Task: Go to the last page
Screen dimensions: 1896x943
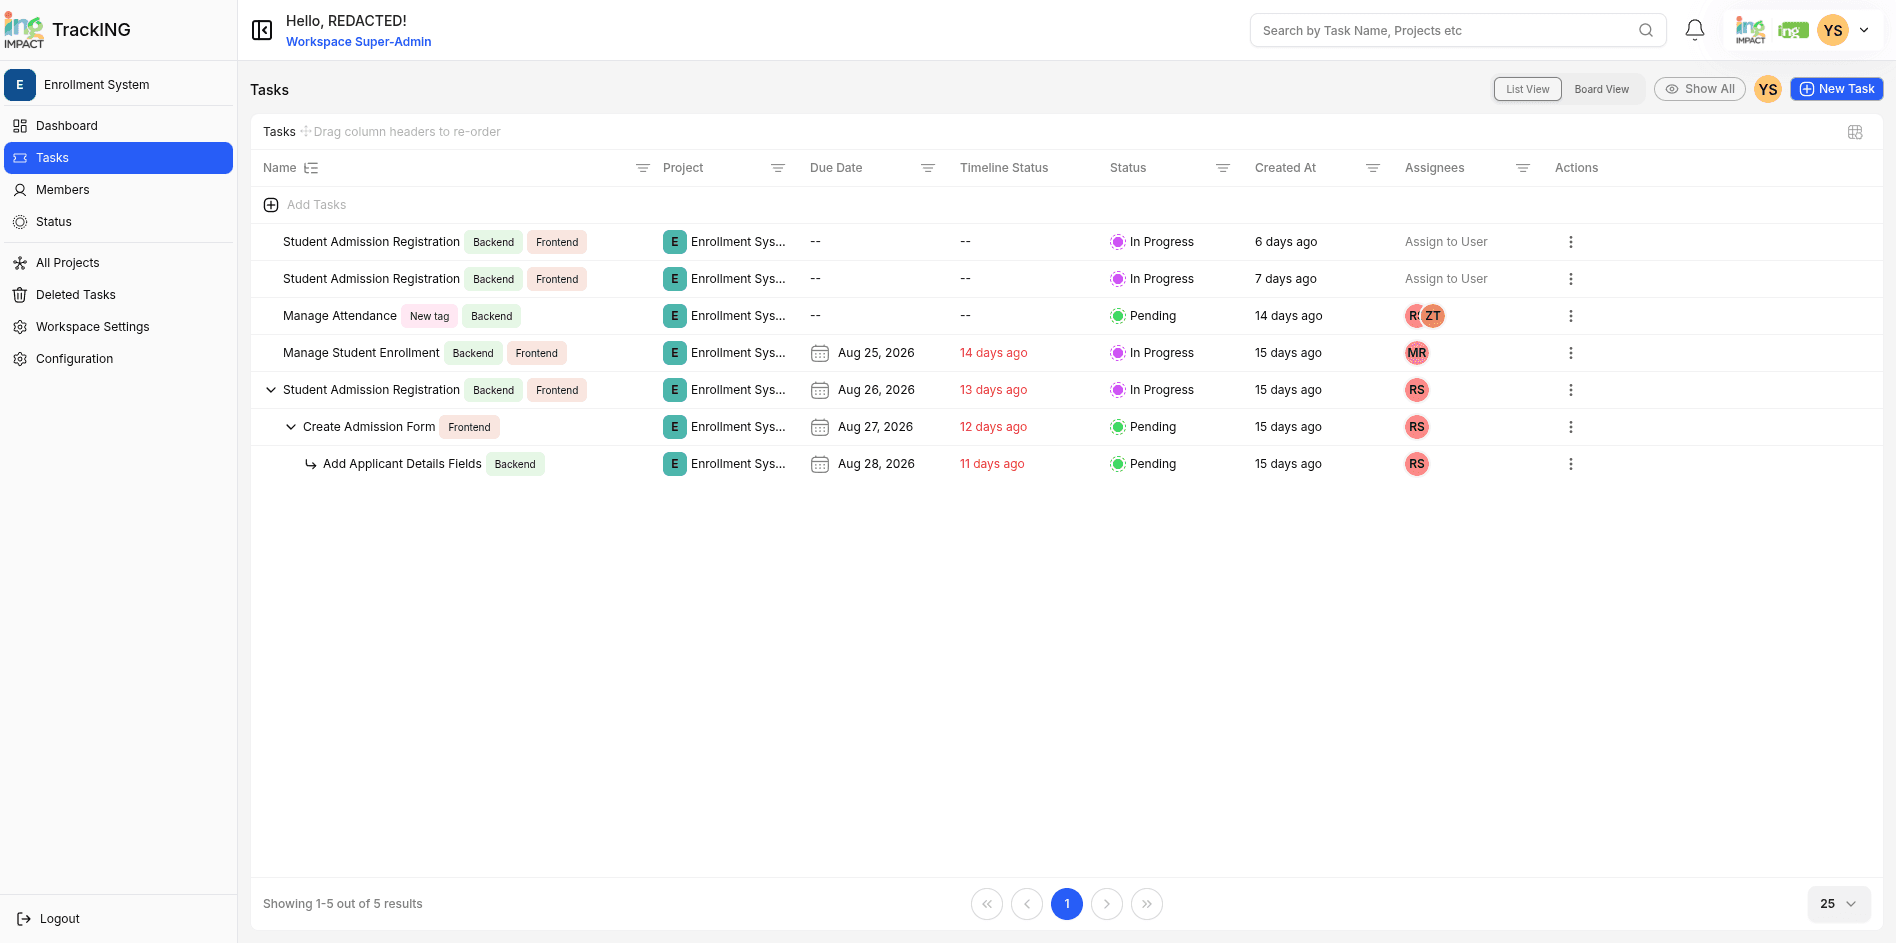Action: [1147, 904]
